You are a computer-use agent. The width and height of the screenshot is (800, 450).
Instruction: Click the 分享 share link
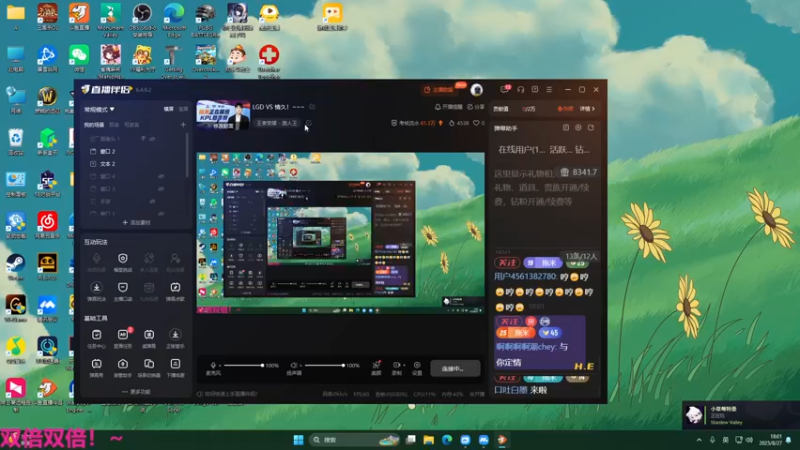(x=476, y=107)
